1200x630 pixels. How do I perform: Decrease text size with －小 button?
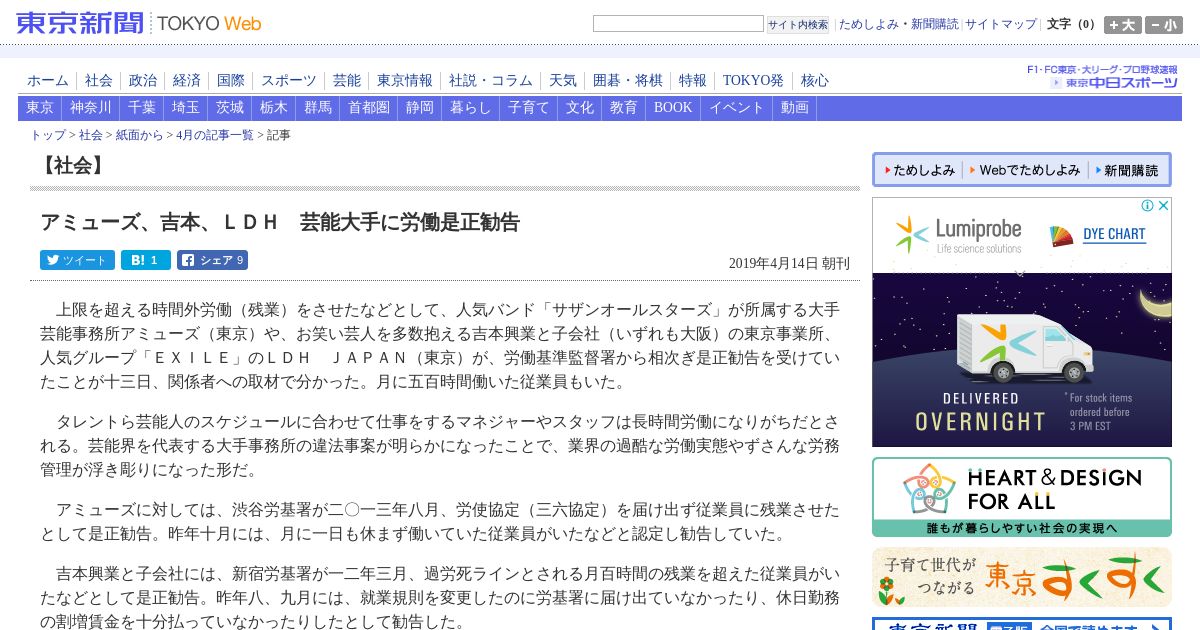(1164, 25)
